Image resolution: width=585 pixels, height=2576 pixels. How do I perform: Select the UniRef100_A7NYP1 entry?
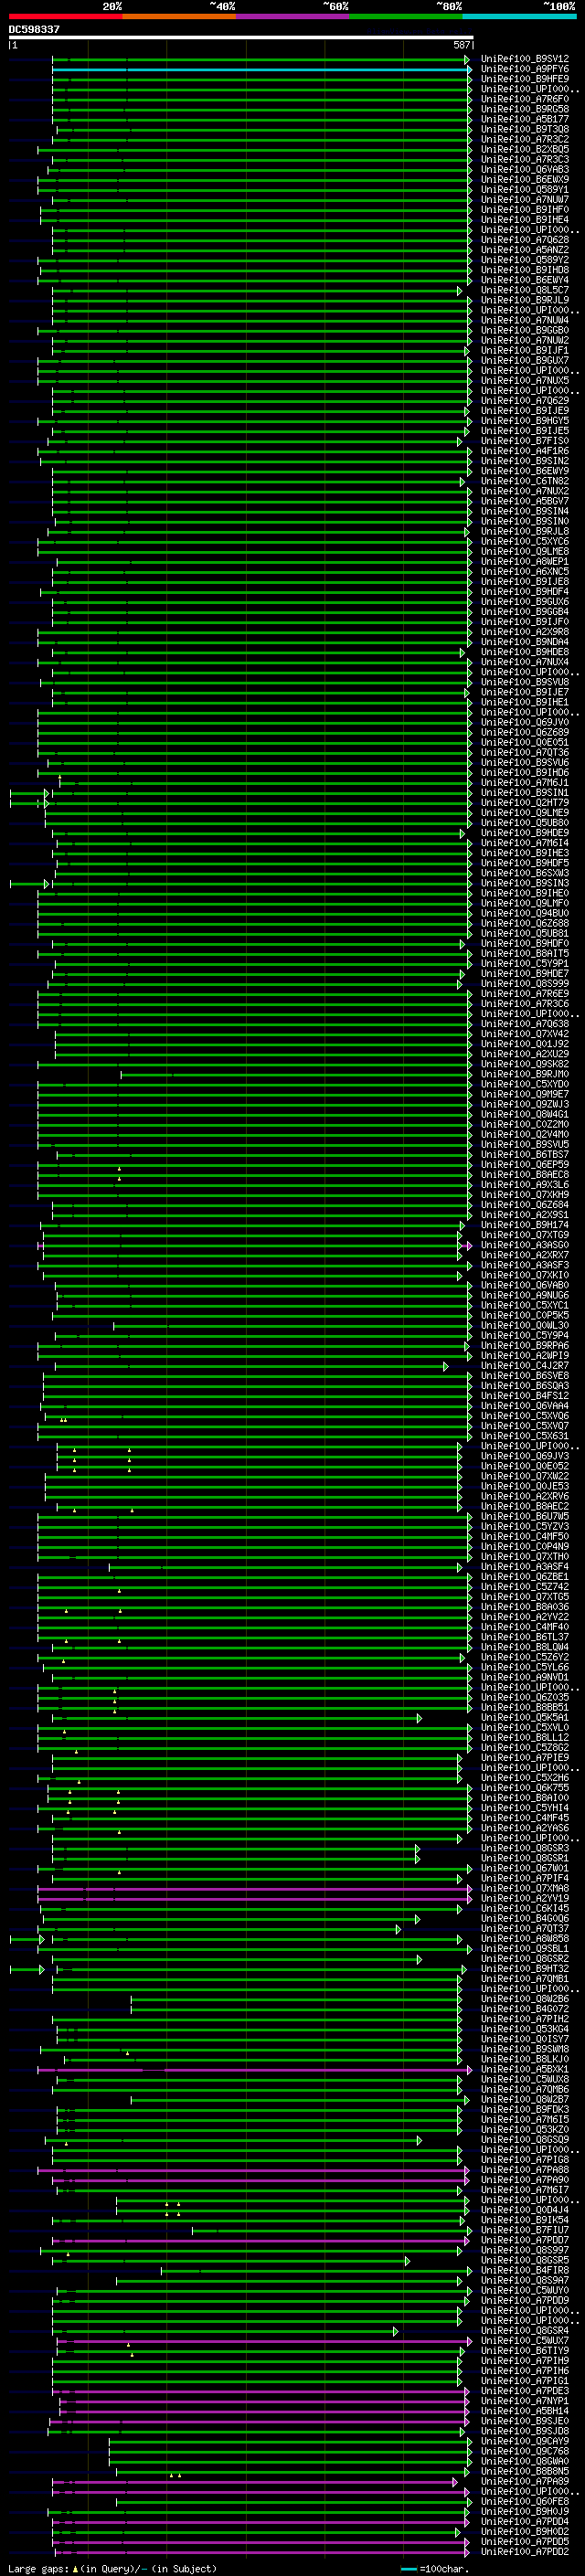[525, 2401]
